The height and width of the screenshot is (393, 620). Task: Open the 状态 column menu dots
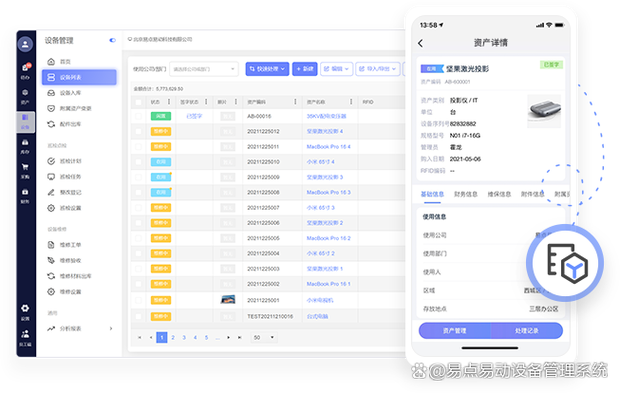point(169,102)
